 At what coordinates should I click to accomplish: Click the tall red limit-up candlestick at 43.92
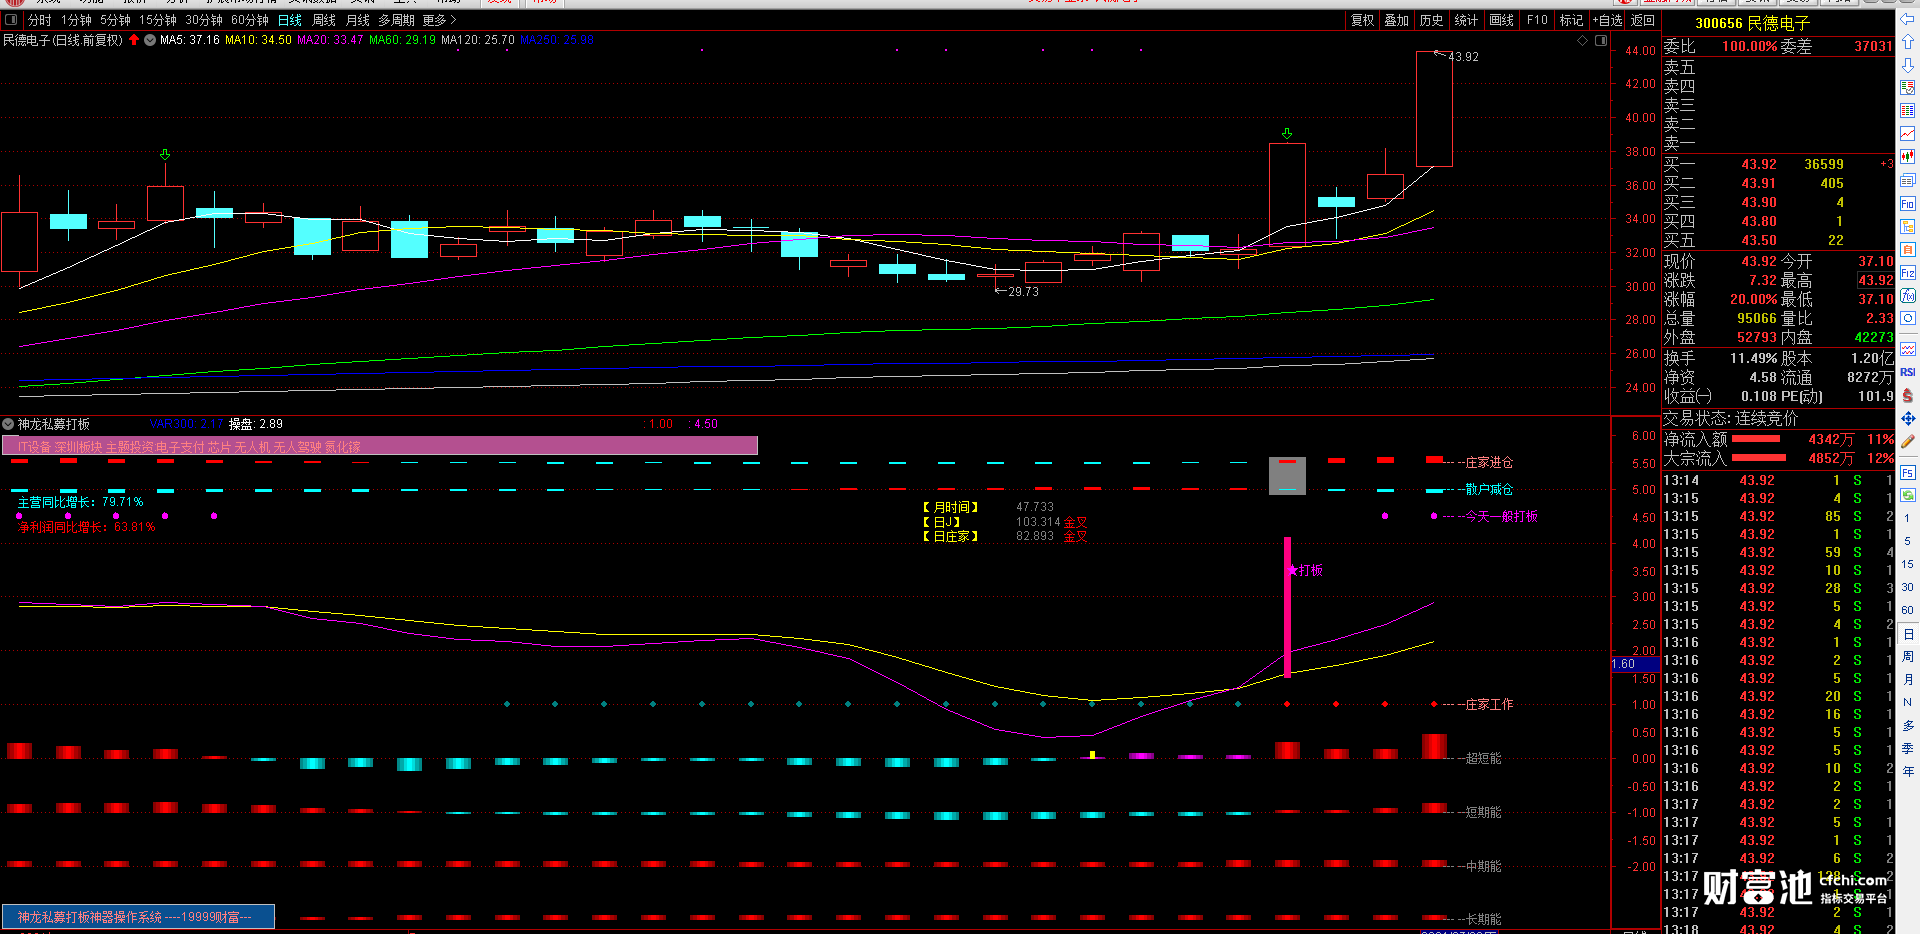tap(1434, 109)
